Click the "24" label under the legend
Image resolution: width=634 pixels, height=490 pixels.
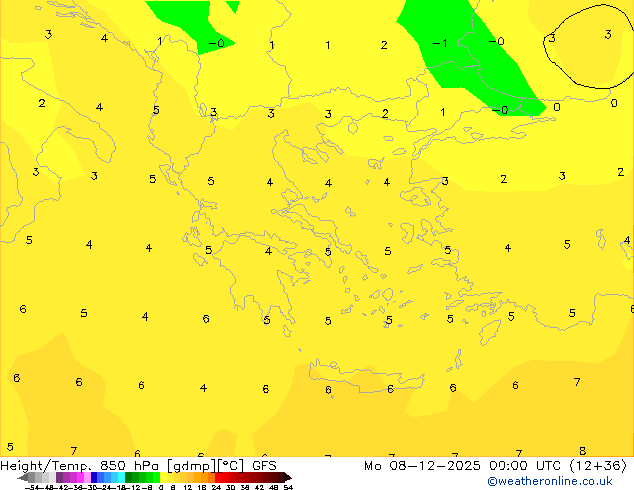tap(216, 487)
